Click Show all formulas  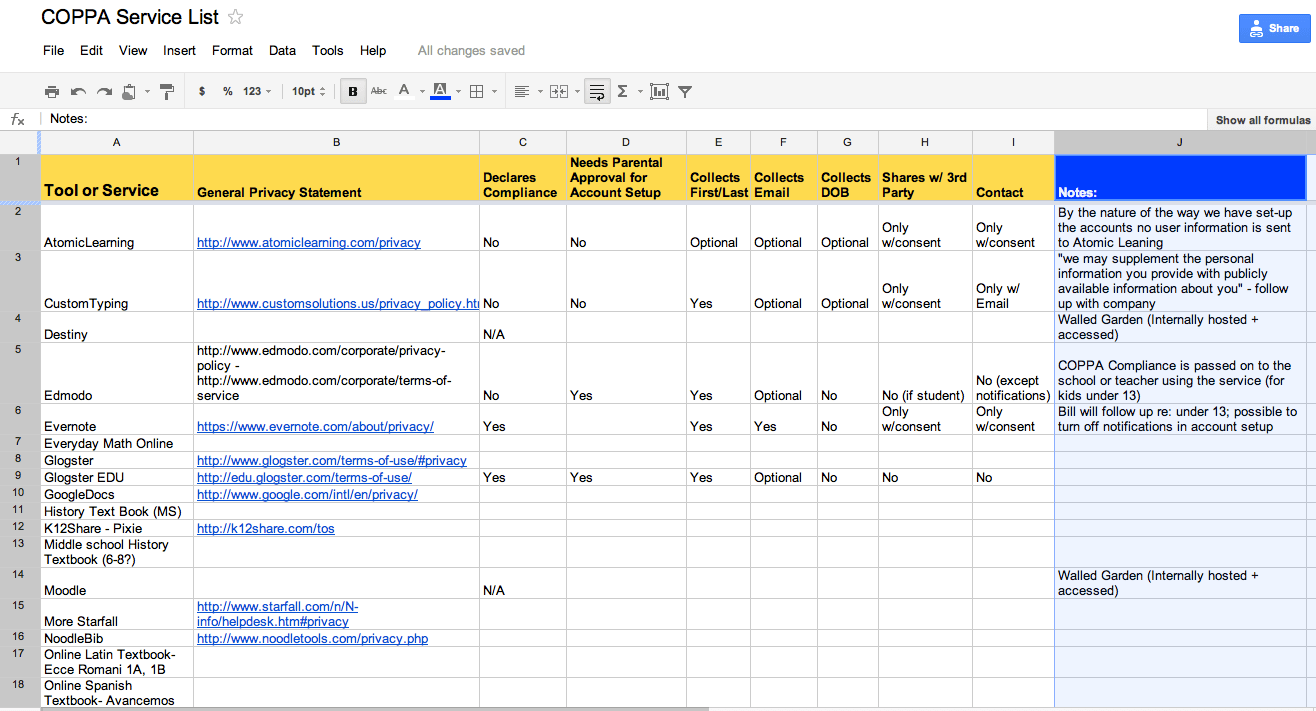pos(1263,120)
